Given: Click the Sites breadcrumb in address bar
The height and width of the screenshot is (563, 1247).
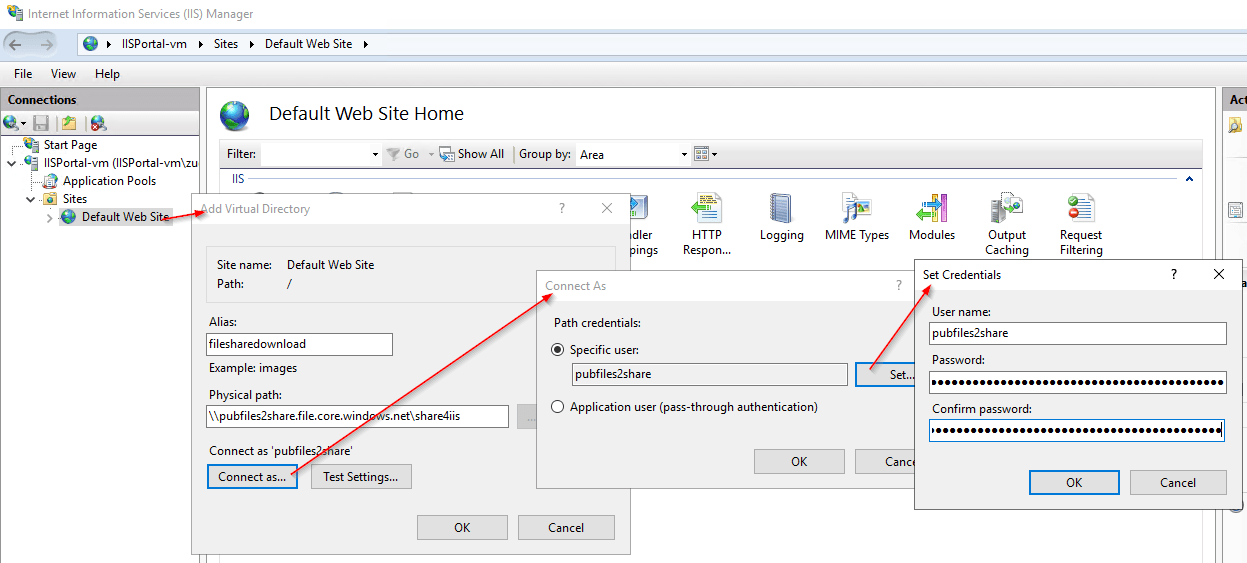Looking at the screenshot, I should (226, 44).
